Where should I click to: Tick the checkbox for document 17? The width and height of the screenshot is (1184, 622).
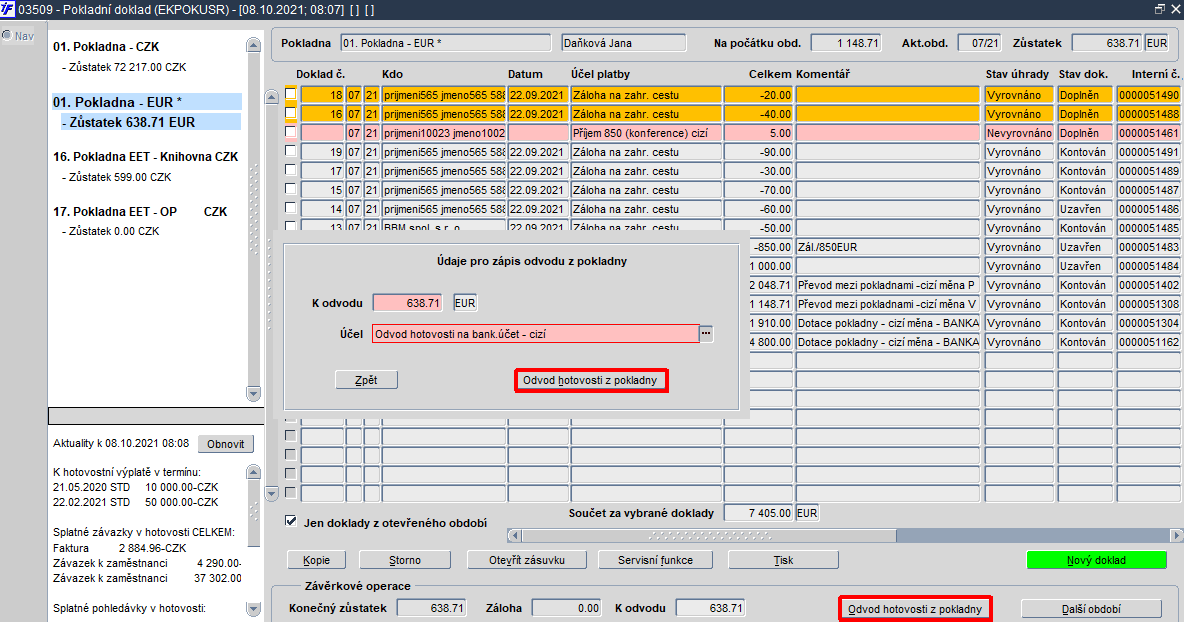291,169
